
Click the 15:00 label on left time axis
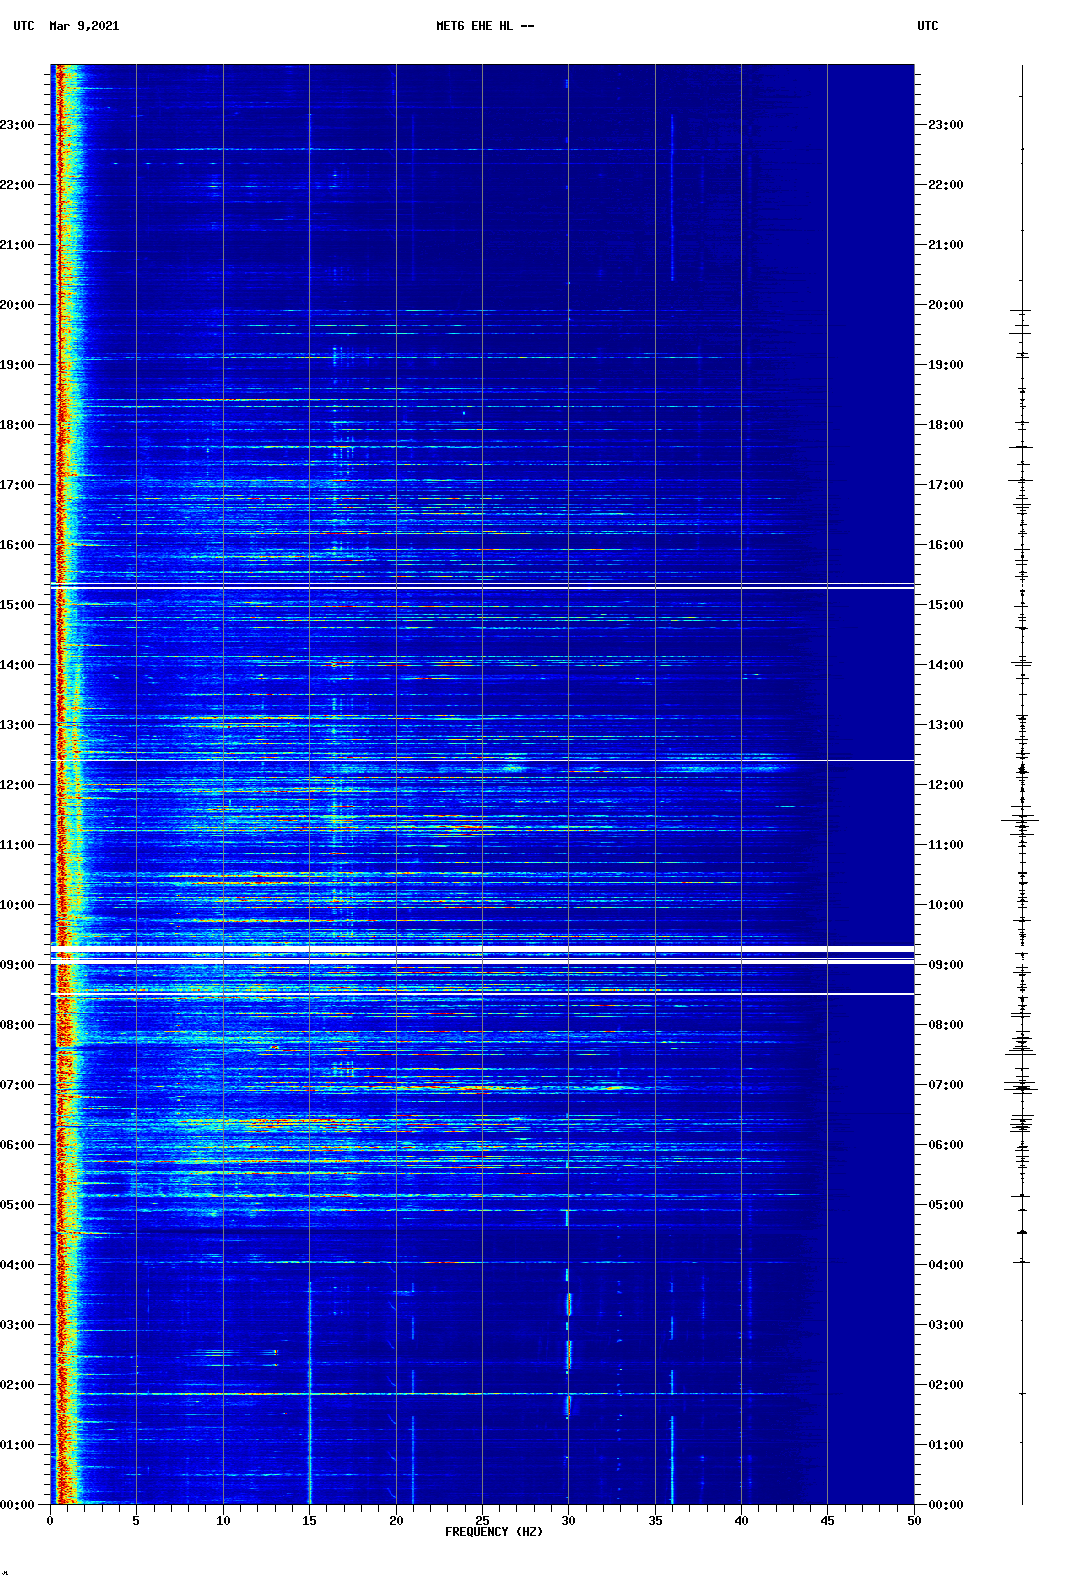[18, 605]
